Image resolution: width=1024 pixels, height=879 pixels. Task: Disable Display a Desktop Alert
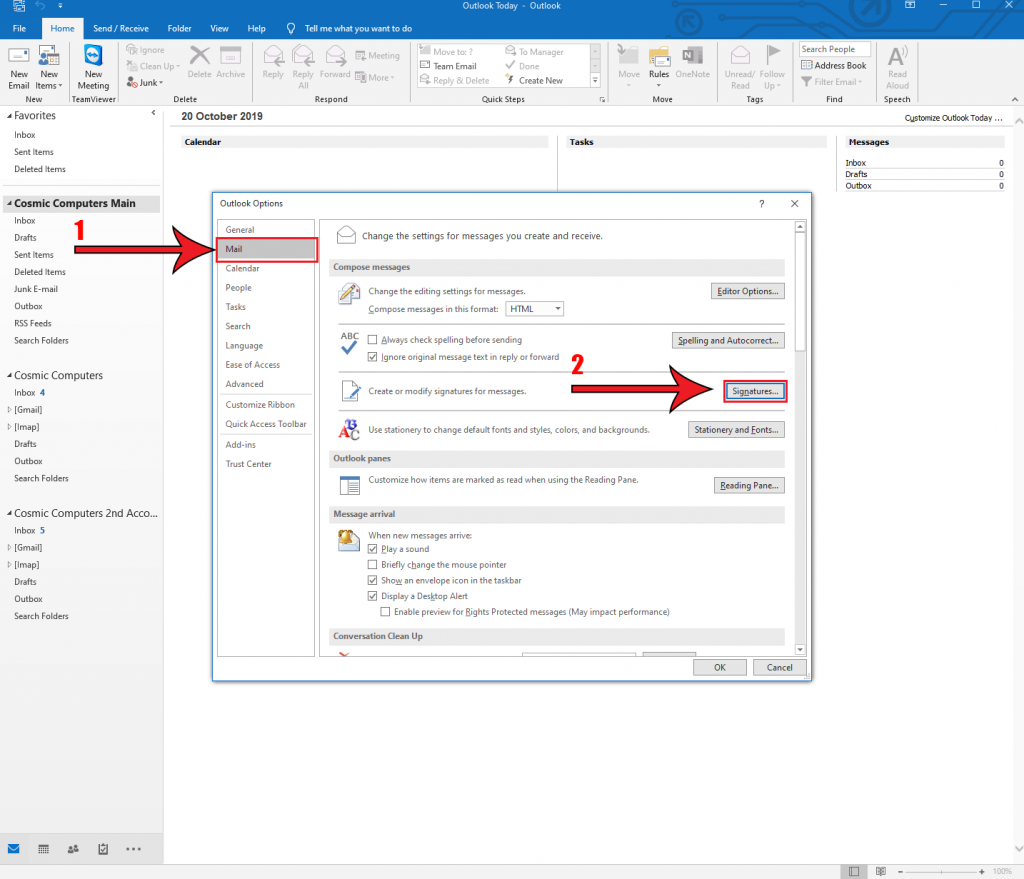372,595
